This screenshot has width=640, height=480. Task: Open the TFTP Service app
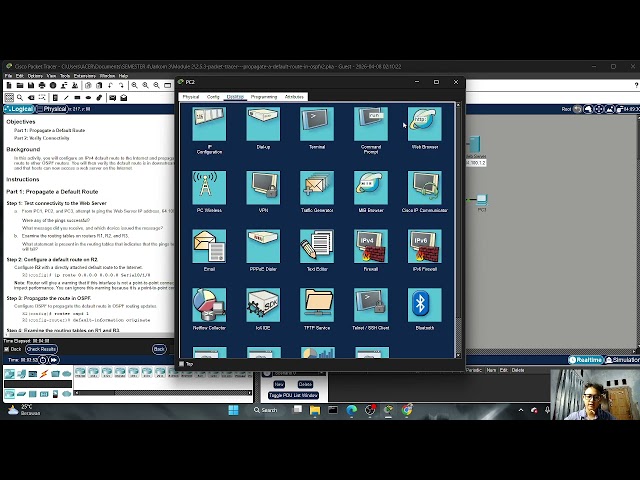click(317, 305)
